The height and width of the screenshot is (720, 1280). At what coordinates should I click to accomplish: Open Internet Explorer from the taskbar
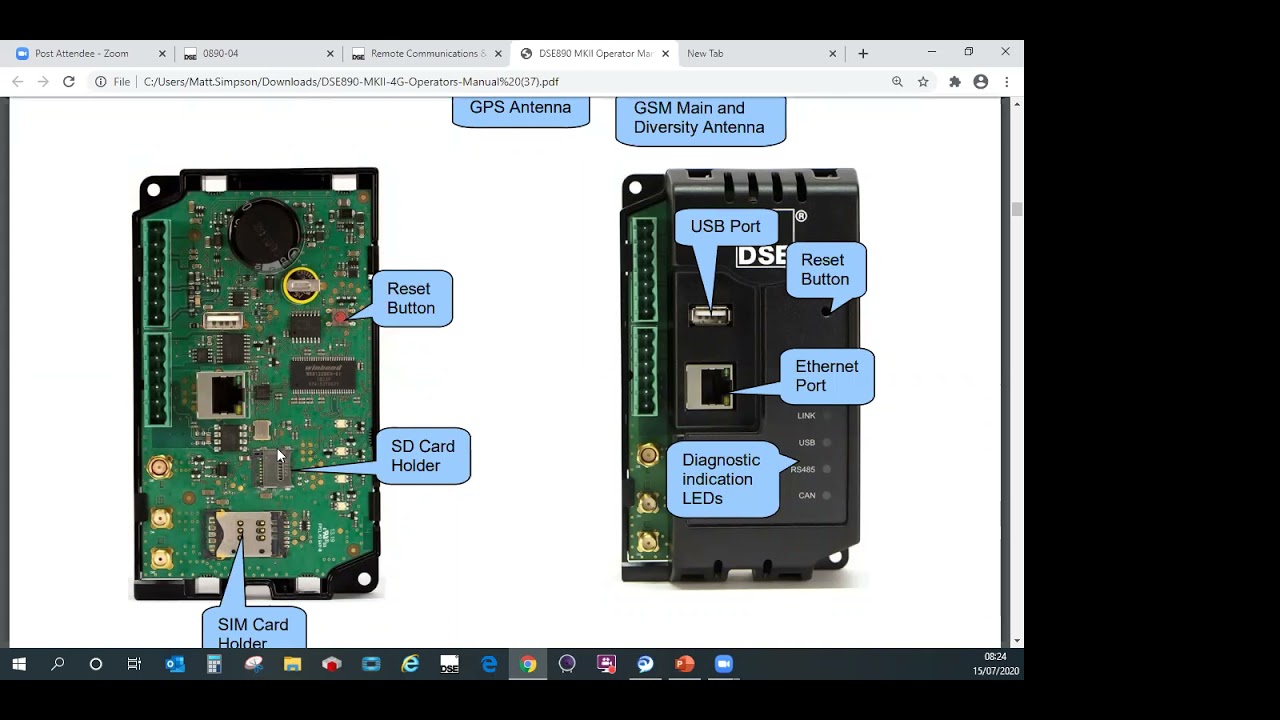click(410, 664)
